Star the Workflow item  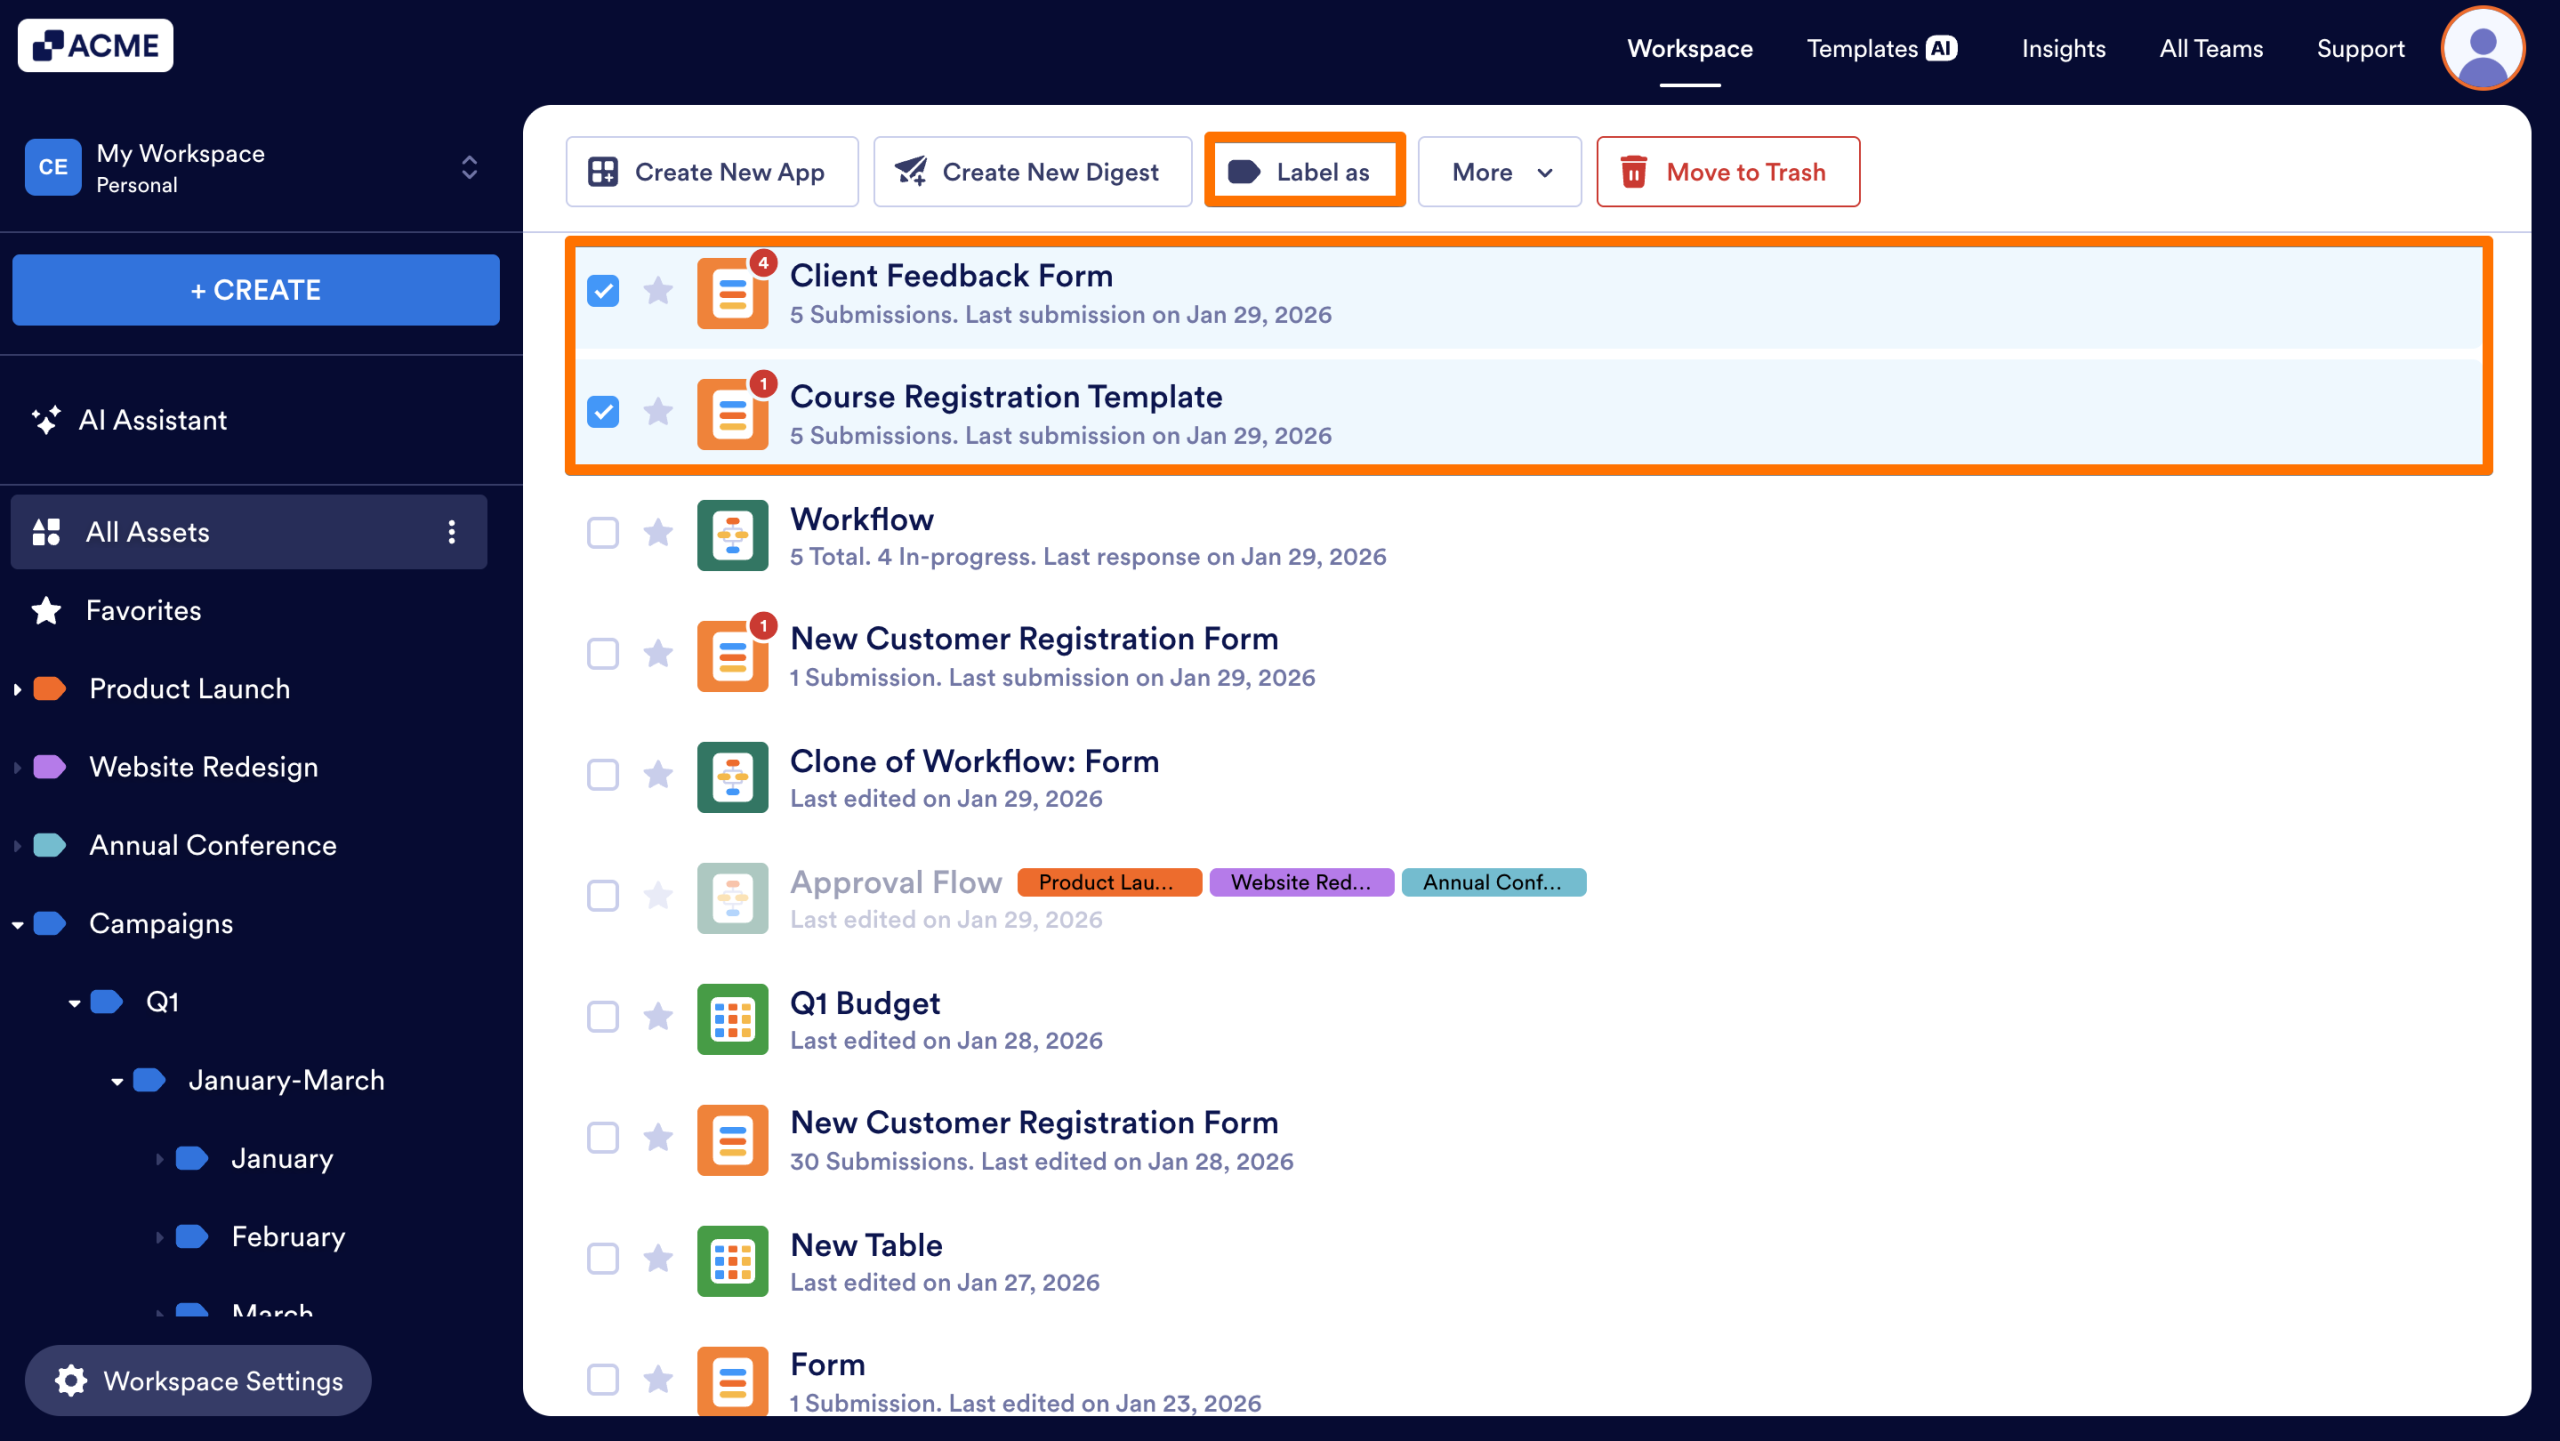(x=658, y=533)
